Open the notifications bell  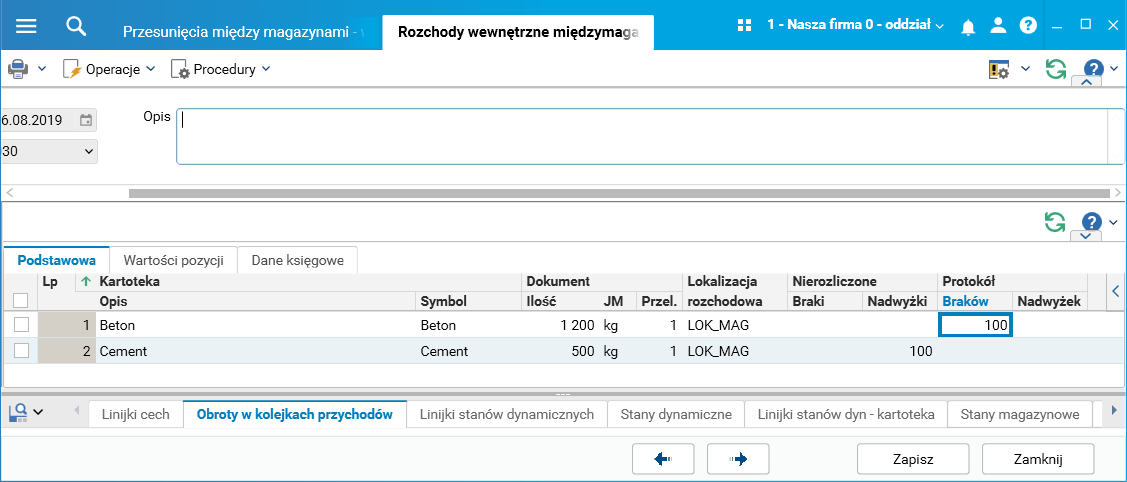pyautogui.click(x=967, y=27)
